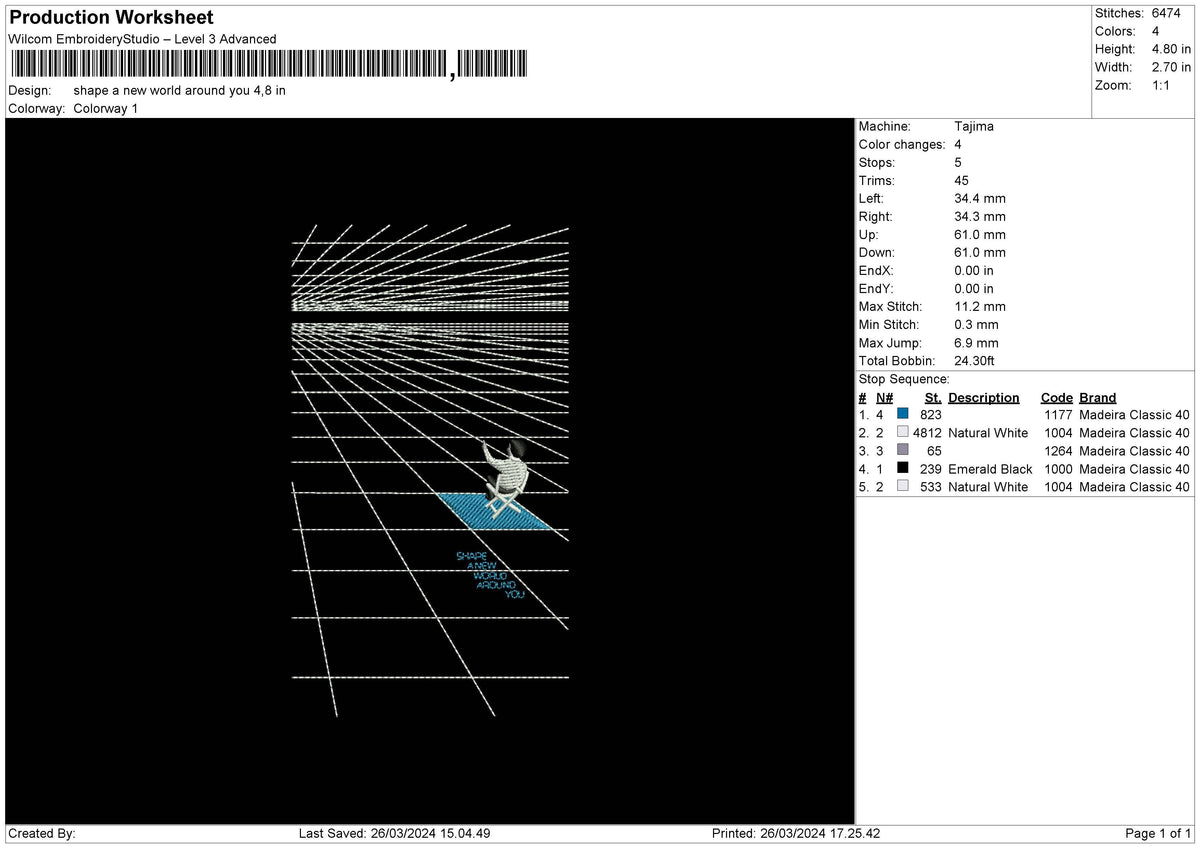Click the seated figure in the design
Screen dimensions: 1200x848
tap(506, 476)
